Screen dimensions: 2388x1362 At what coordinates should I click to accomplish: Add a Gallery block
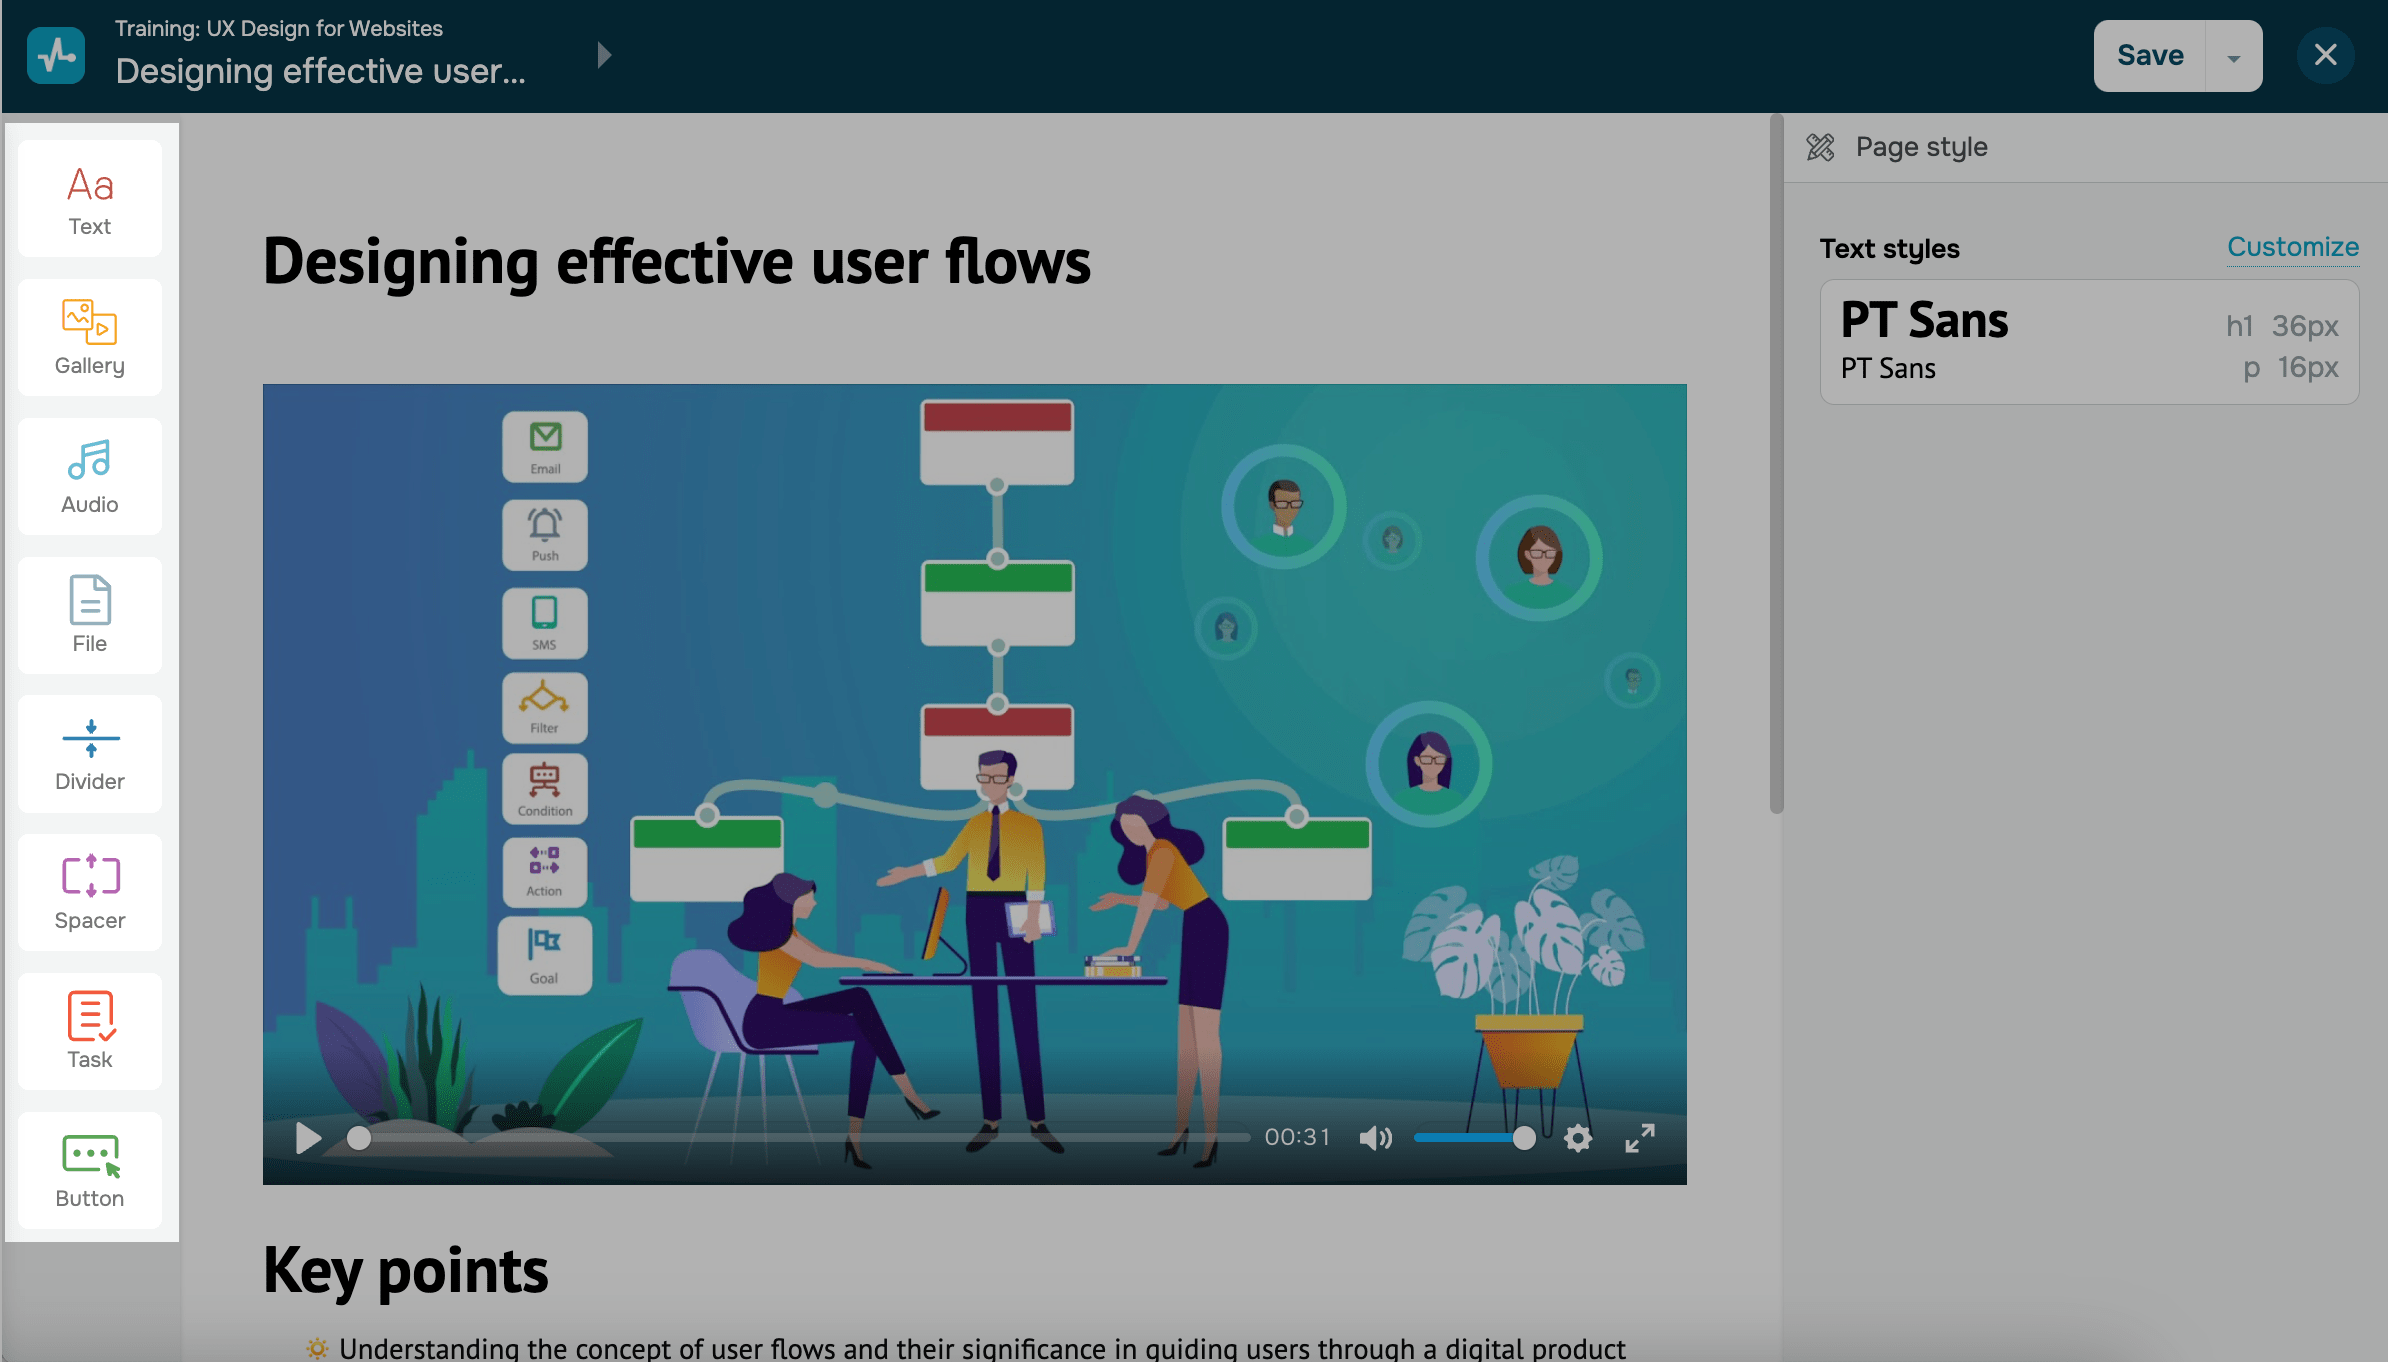[x=90, y=338]
